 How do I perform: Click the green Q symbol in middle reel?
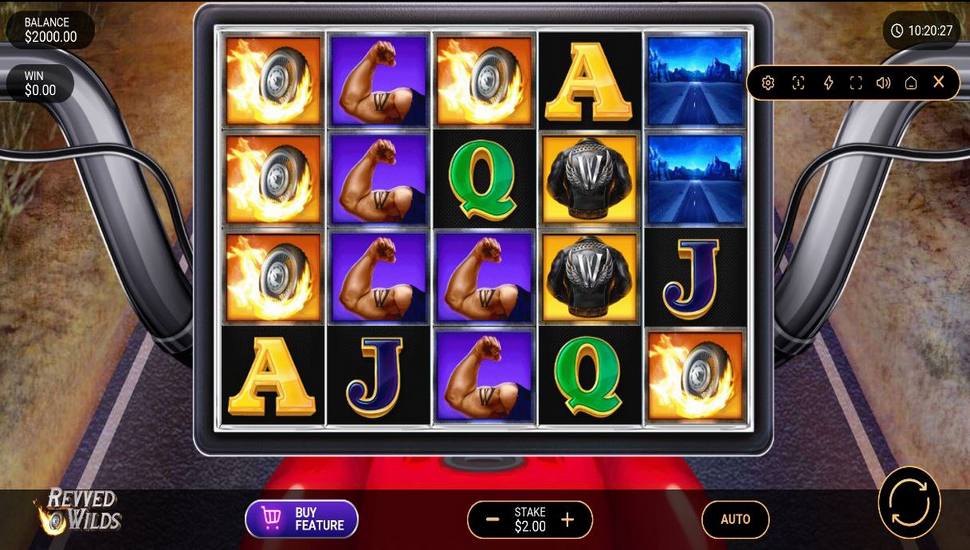pos(484,179)
